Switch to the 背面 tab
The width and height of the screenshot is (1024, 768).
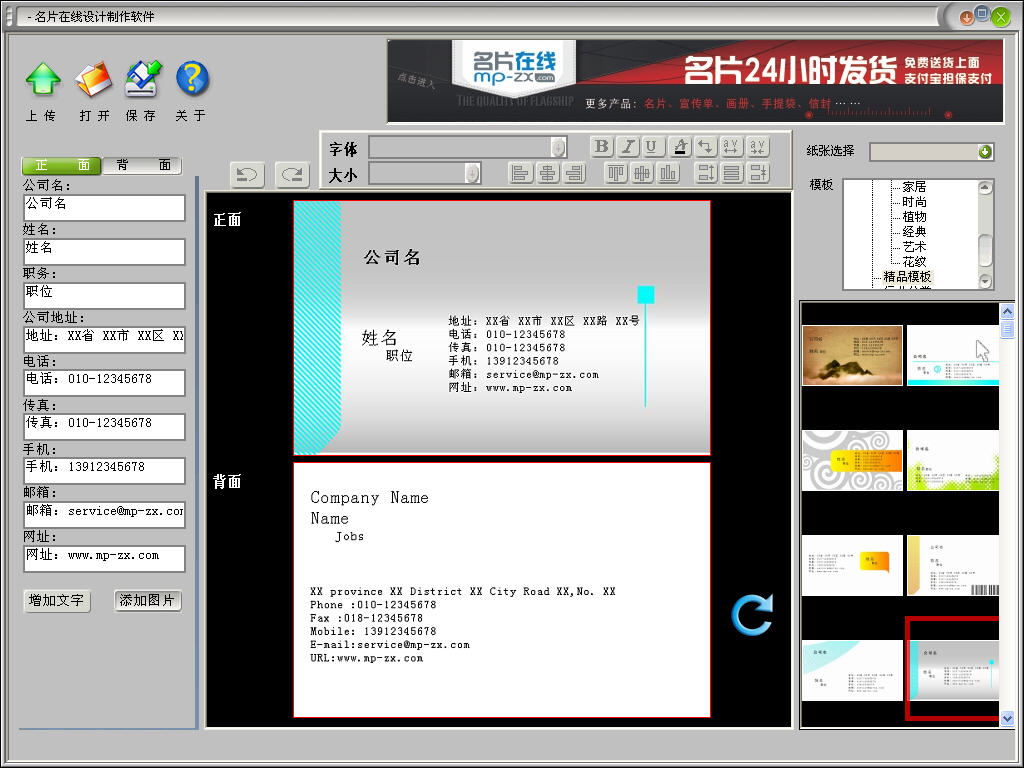(142, 165)
